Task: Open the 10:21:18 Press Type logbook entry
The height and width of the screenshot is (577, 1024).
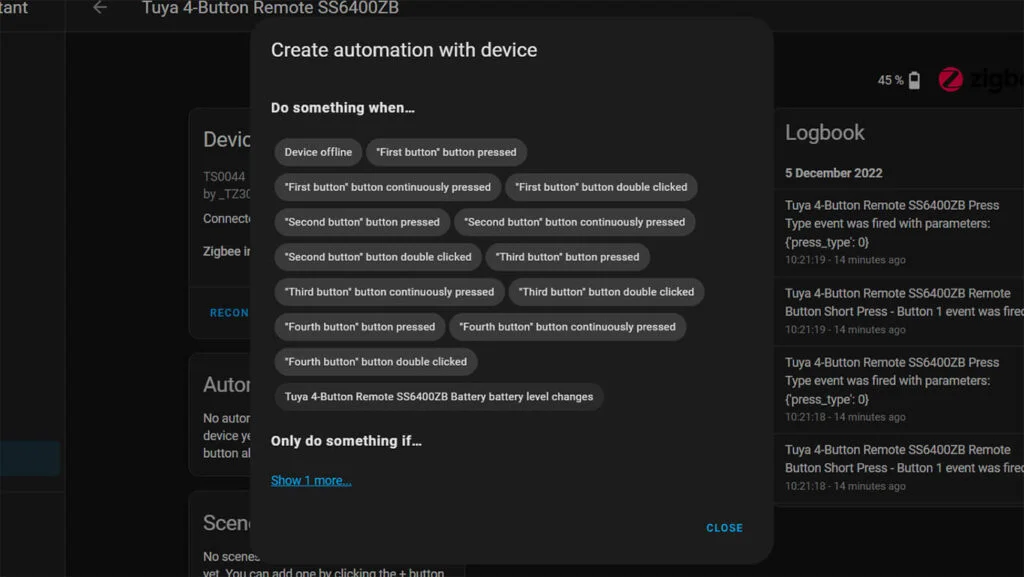Action: 899,389
